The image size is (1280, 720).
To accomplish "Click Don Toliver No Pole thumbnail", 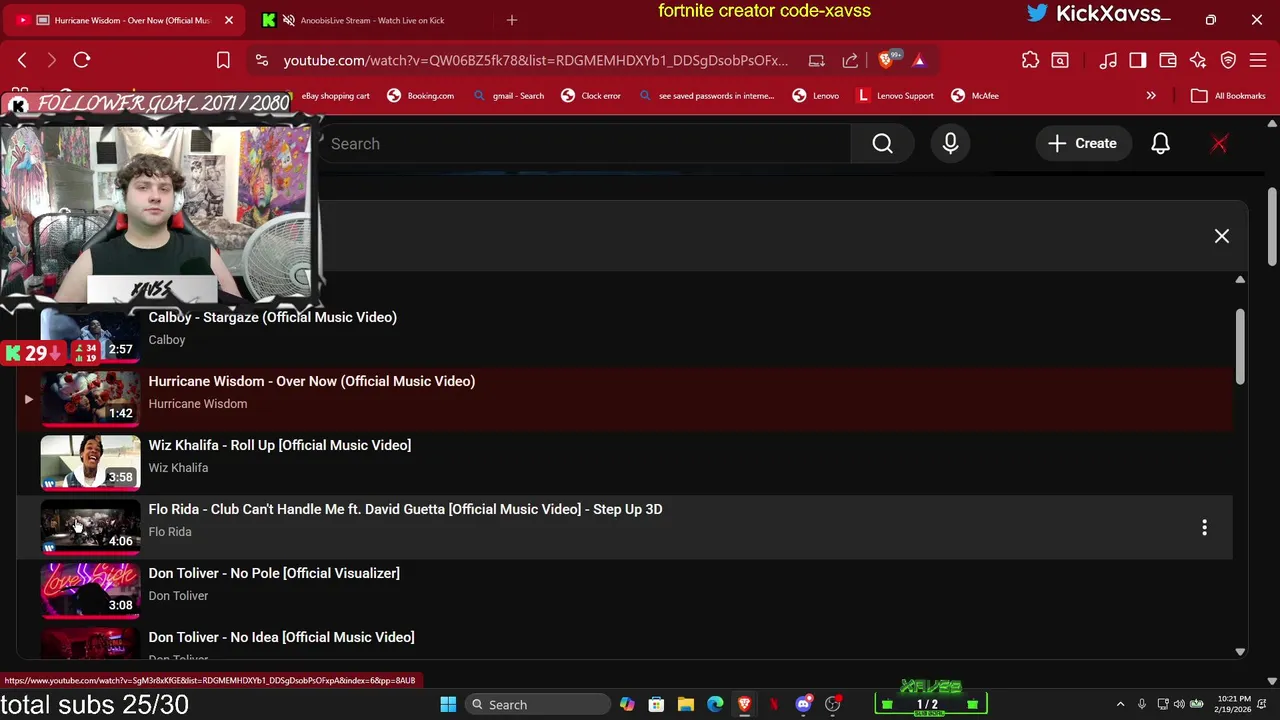I will point(90,590).
